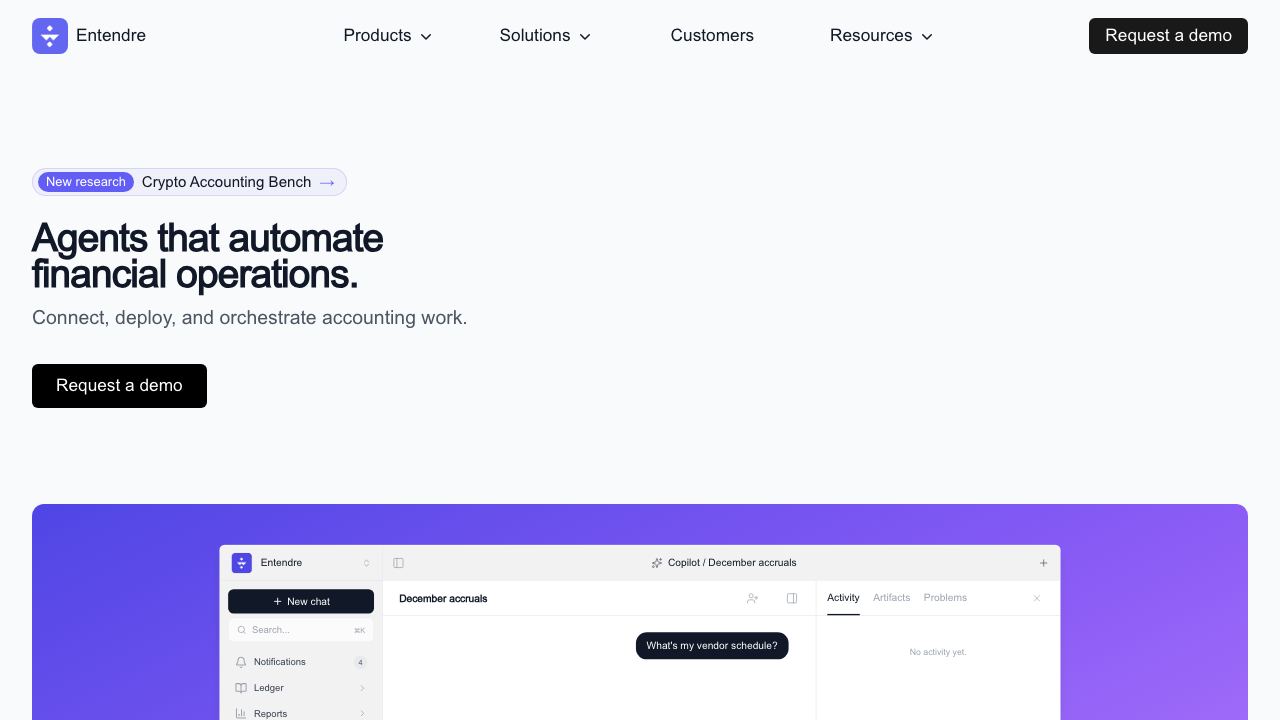Click the "Agents that automate financial operations." headline
Image resolution: width=1280 pixels, height=720 pixels.
(x=207, y=256)
